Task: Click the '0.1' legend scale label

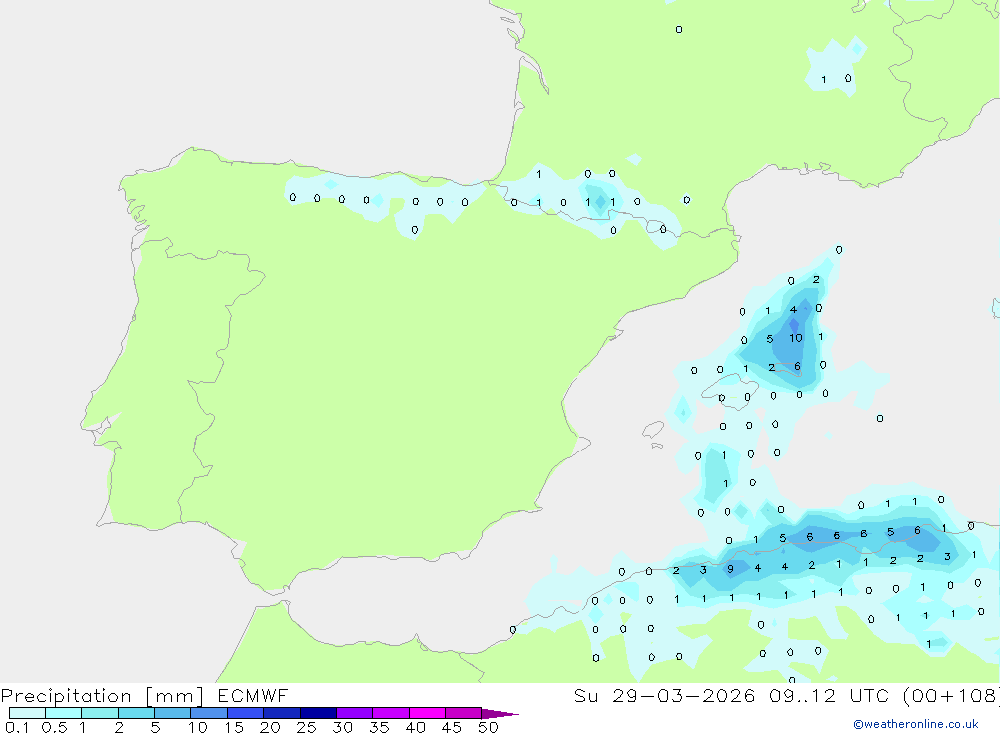Action: coord(17,727)
